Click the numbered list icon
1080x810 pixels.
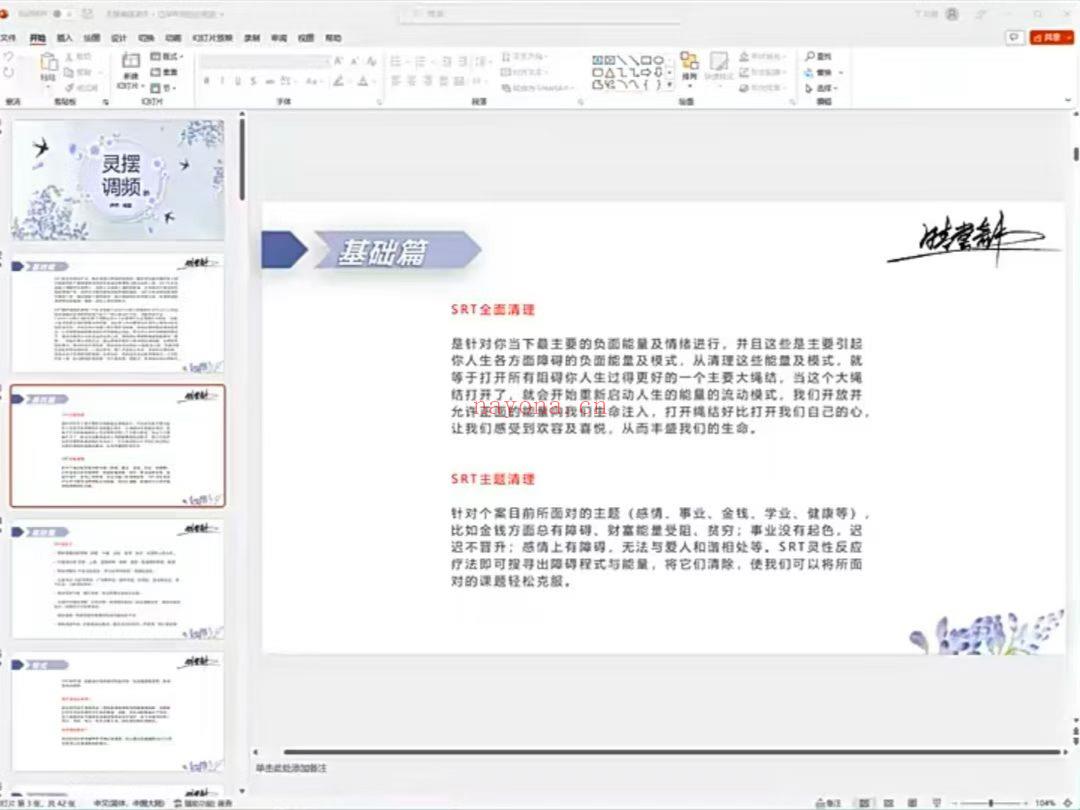420,61
